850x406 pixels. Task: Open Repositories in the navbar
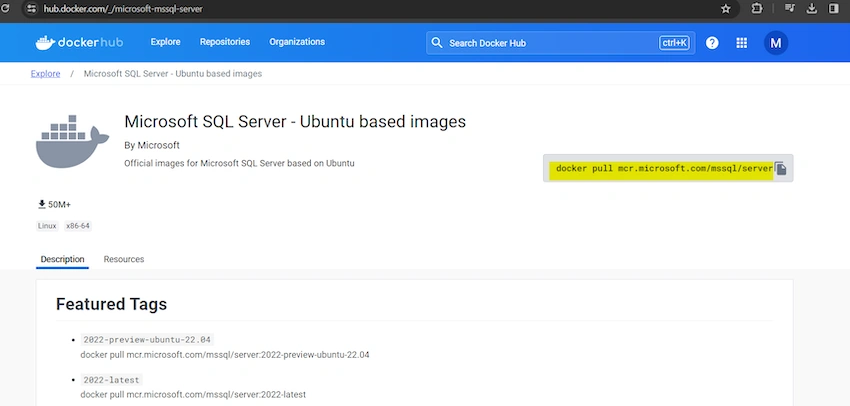click(225, 42)
